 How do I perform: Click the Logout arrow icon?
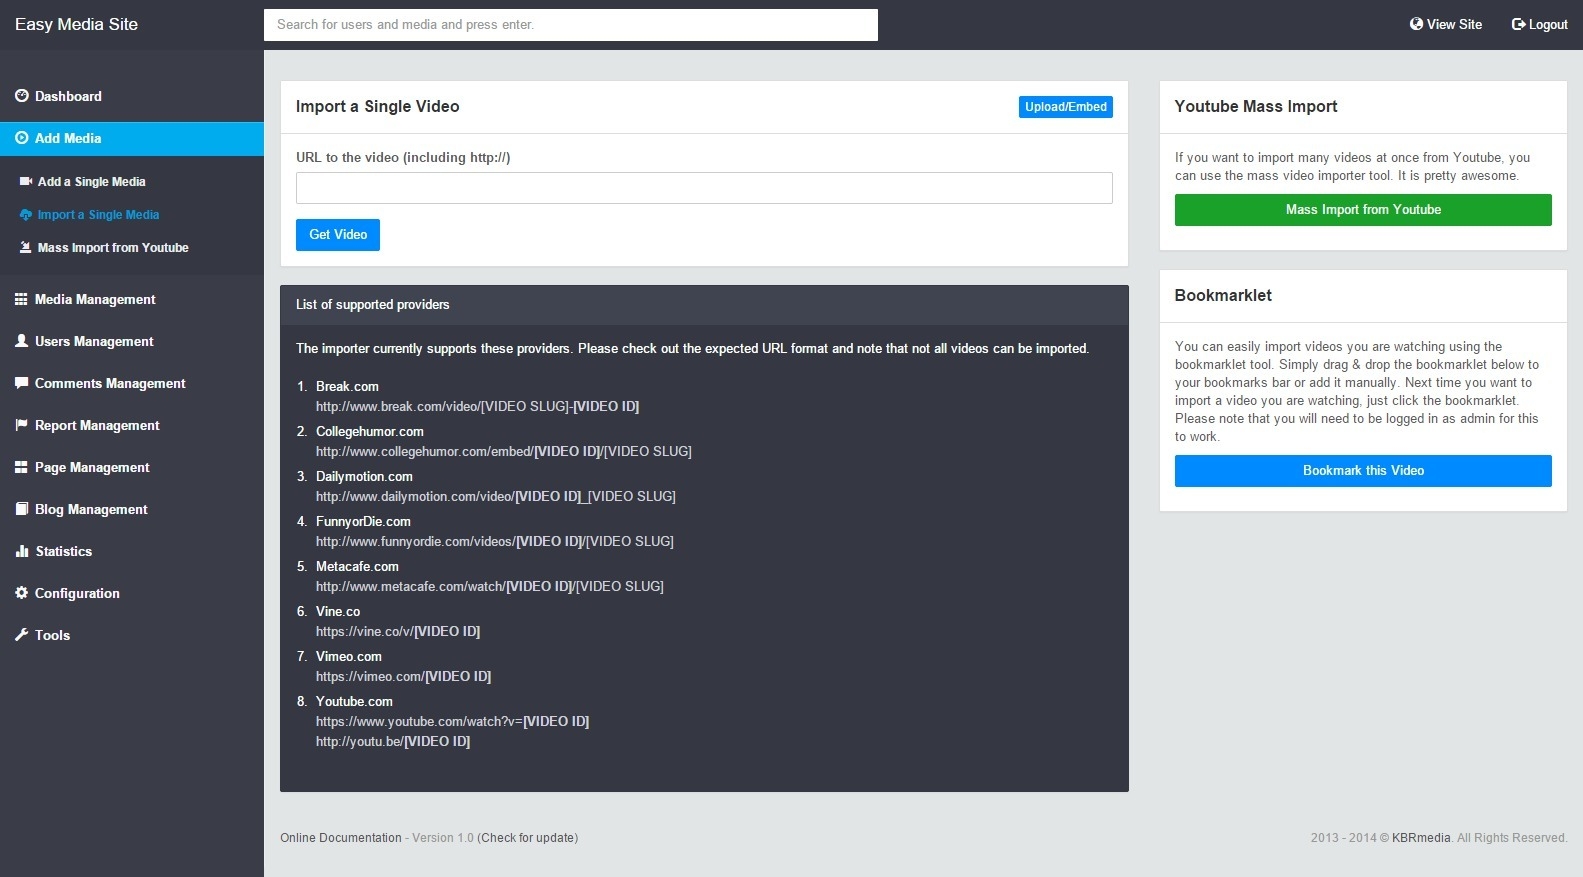coord(1518,24)
